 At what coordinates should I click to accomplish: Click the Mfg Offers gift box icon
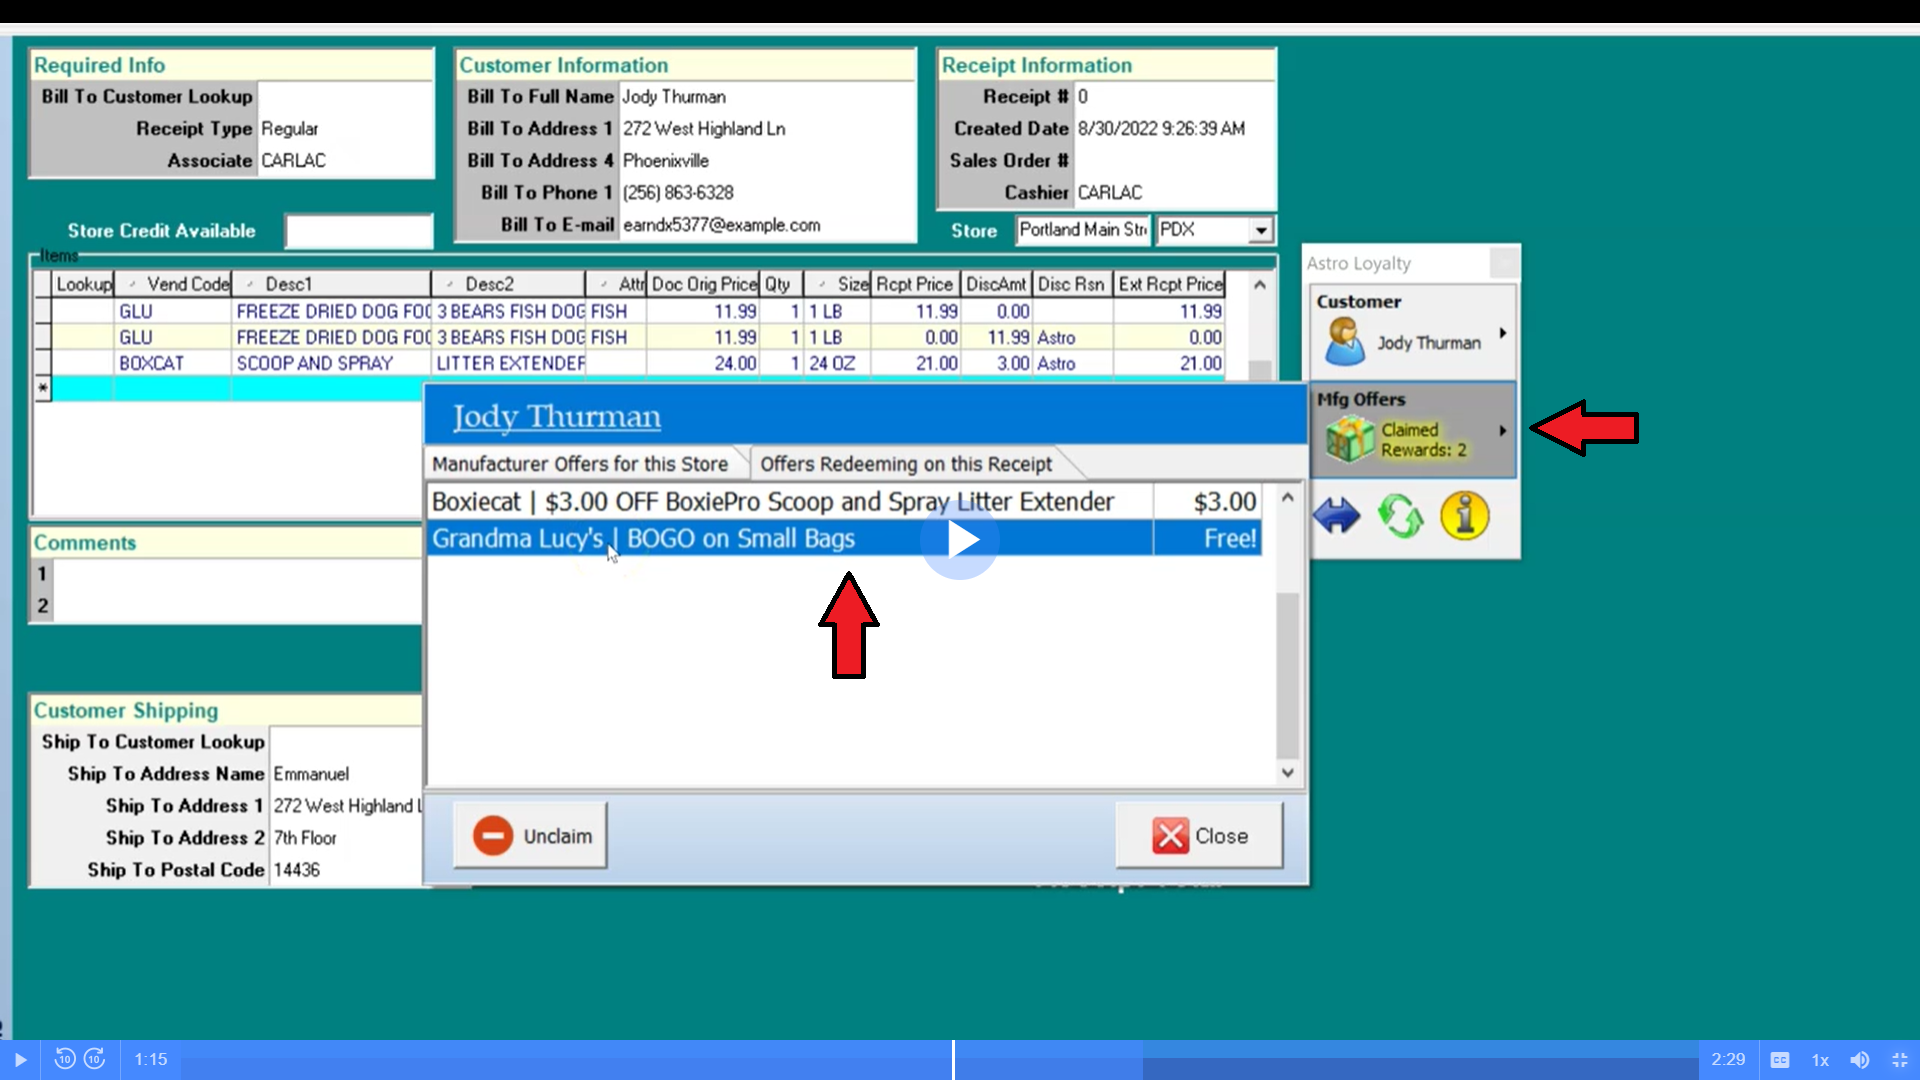[x=1350, y=439]
